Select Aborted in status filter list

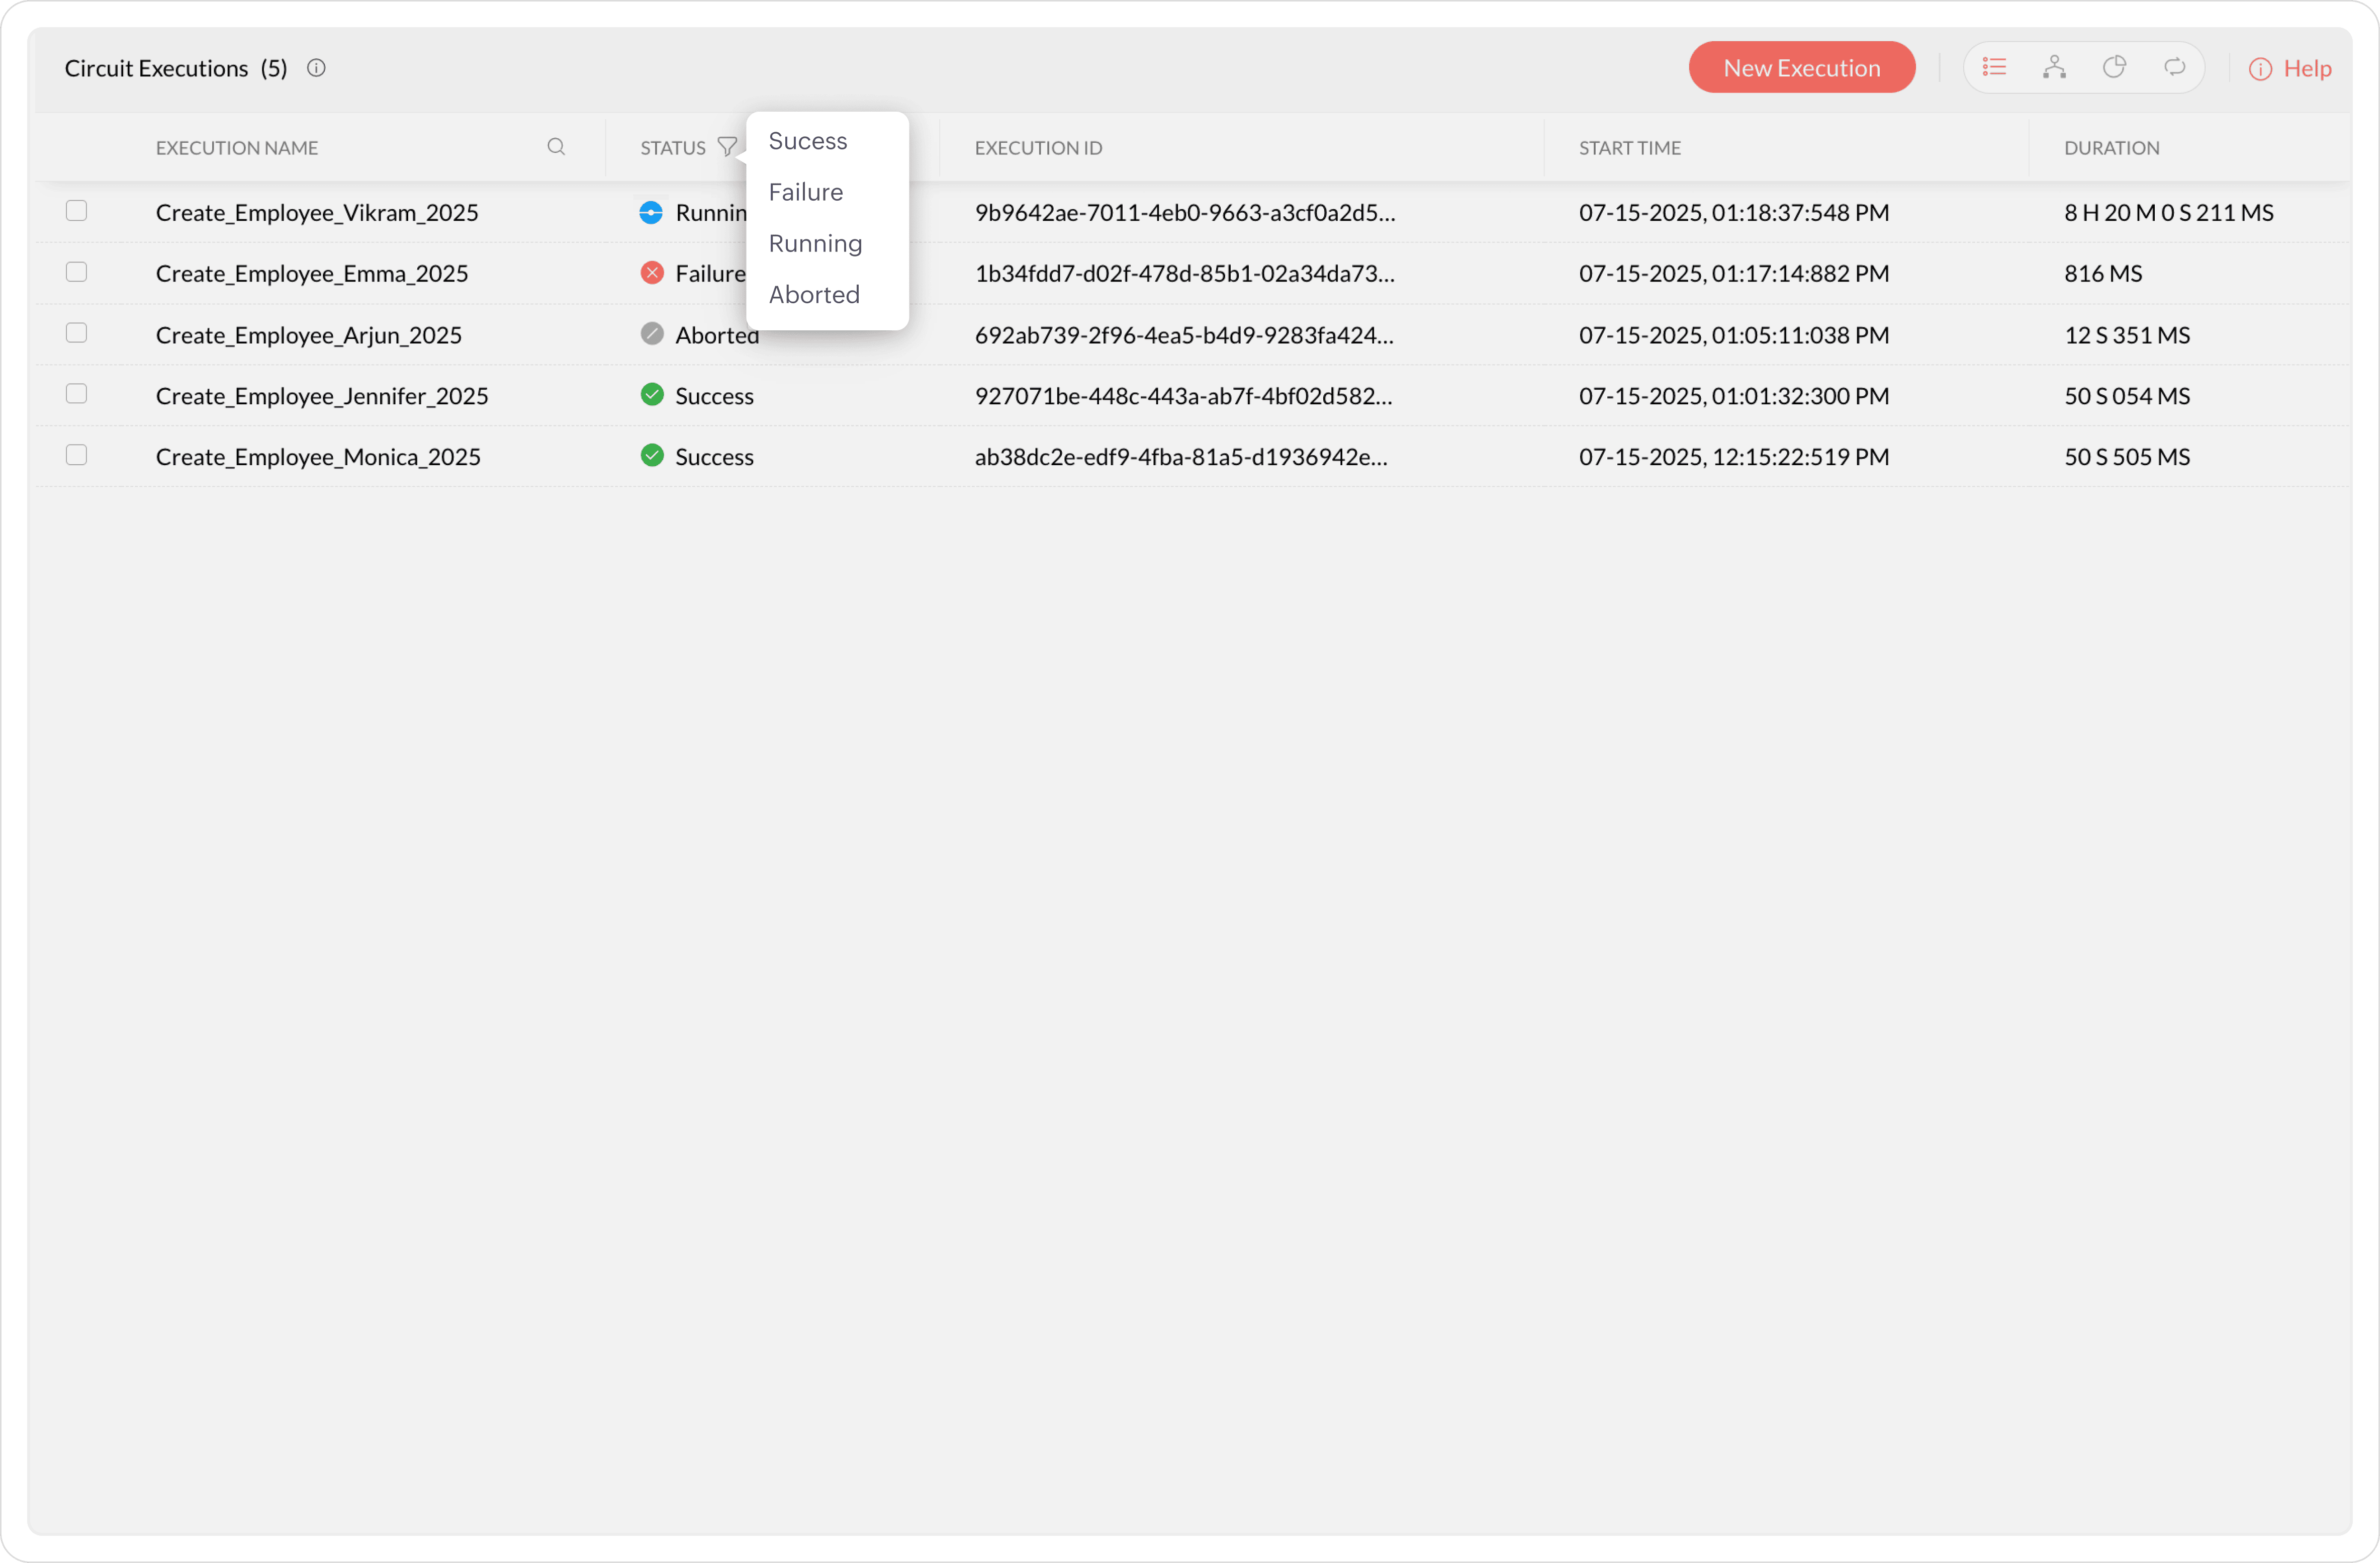pos(813,295)
